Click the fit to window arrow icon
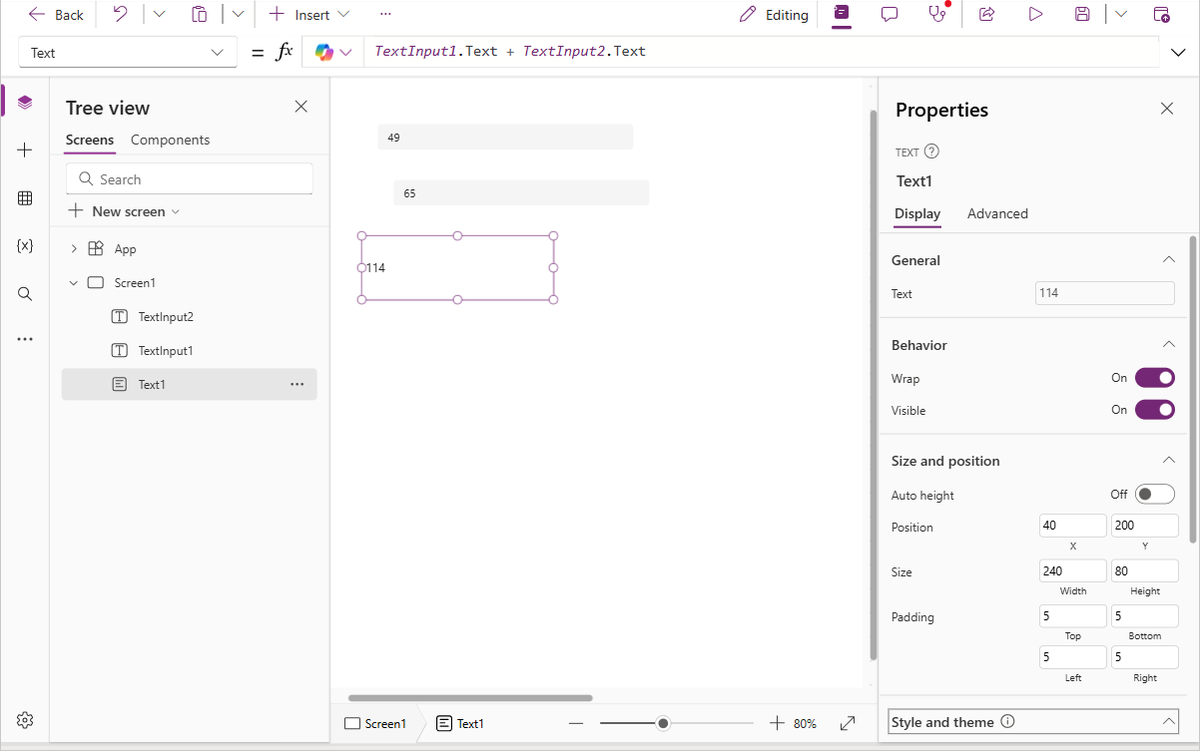Image resolution: width=1200 pixels, height=751 pixels. point(847,723)
